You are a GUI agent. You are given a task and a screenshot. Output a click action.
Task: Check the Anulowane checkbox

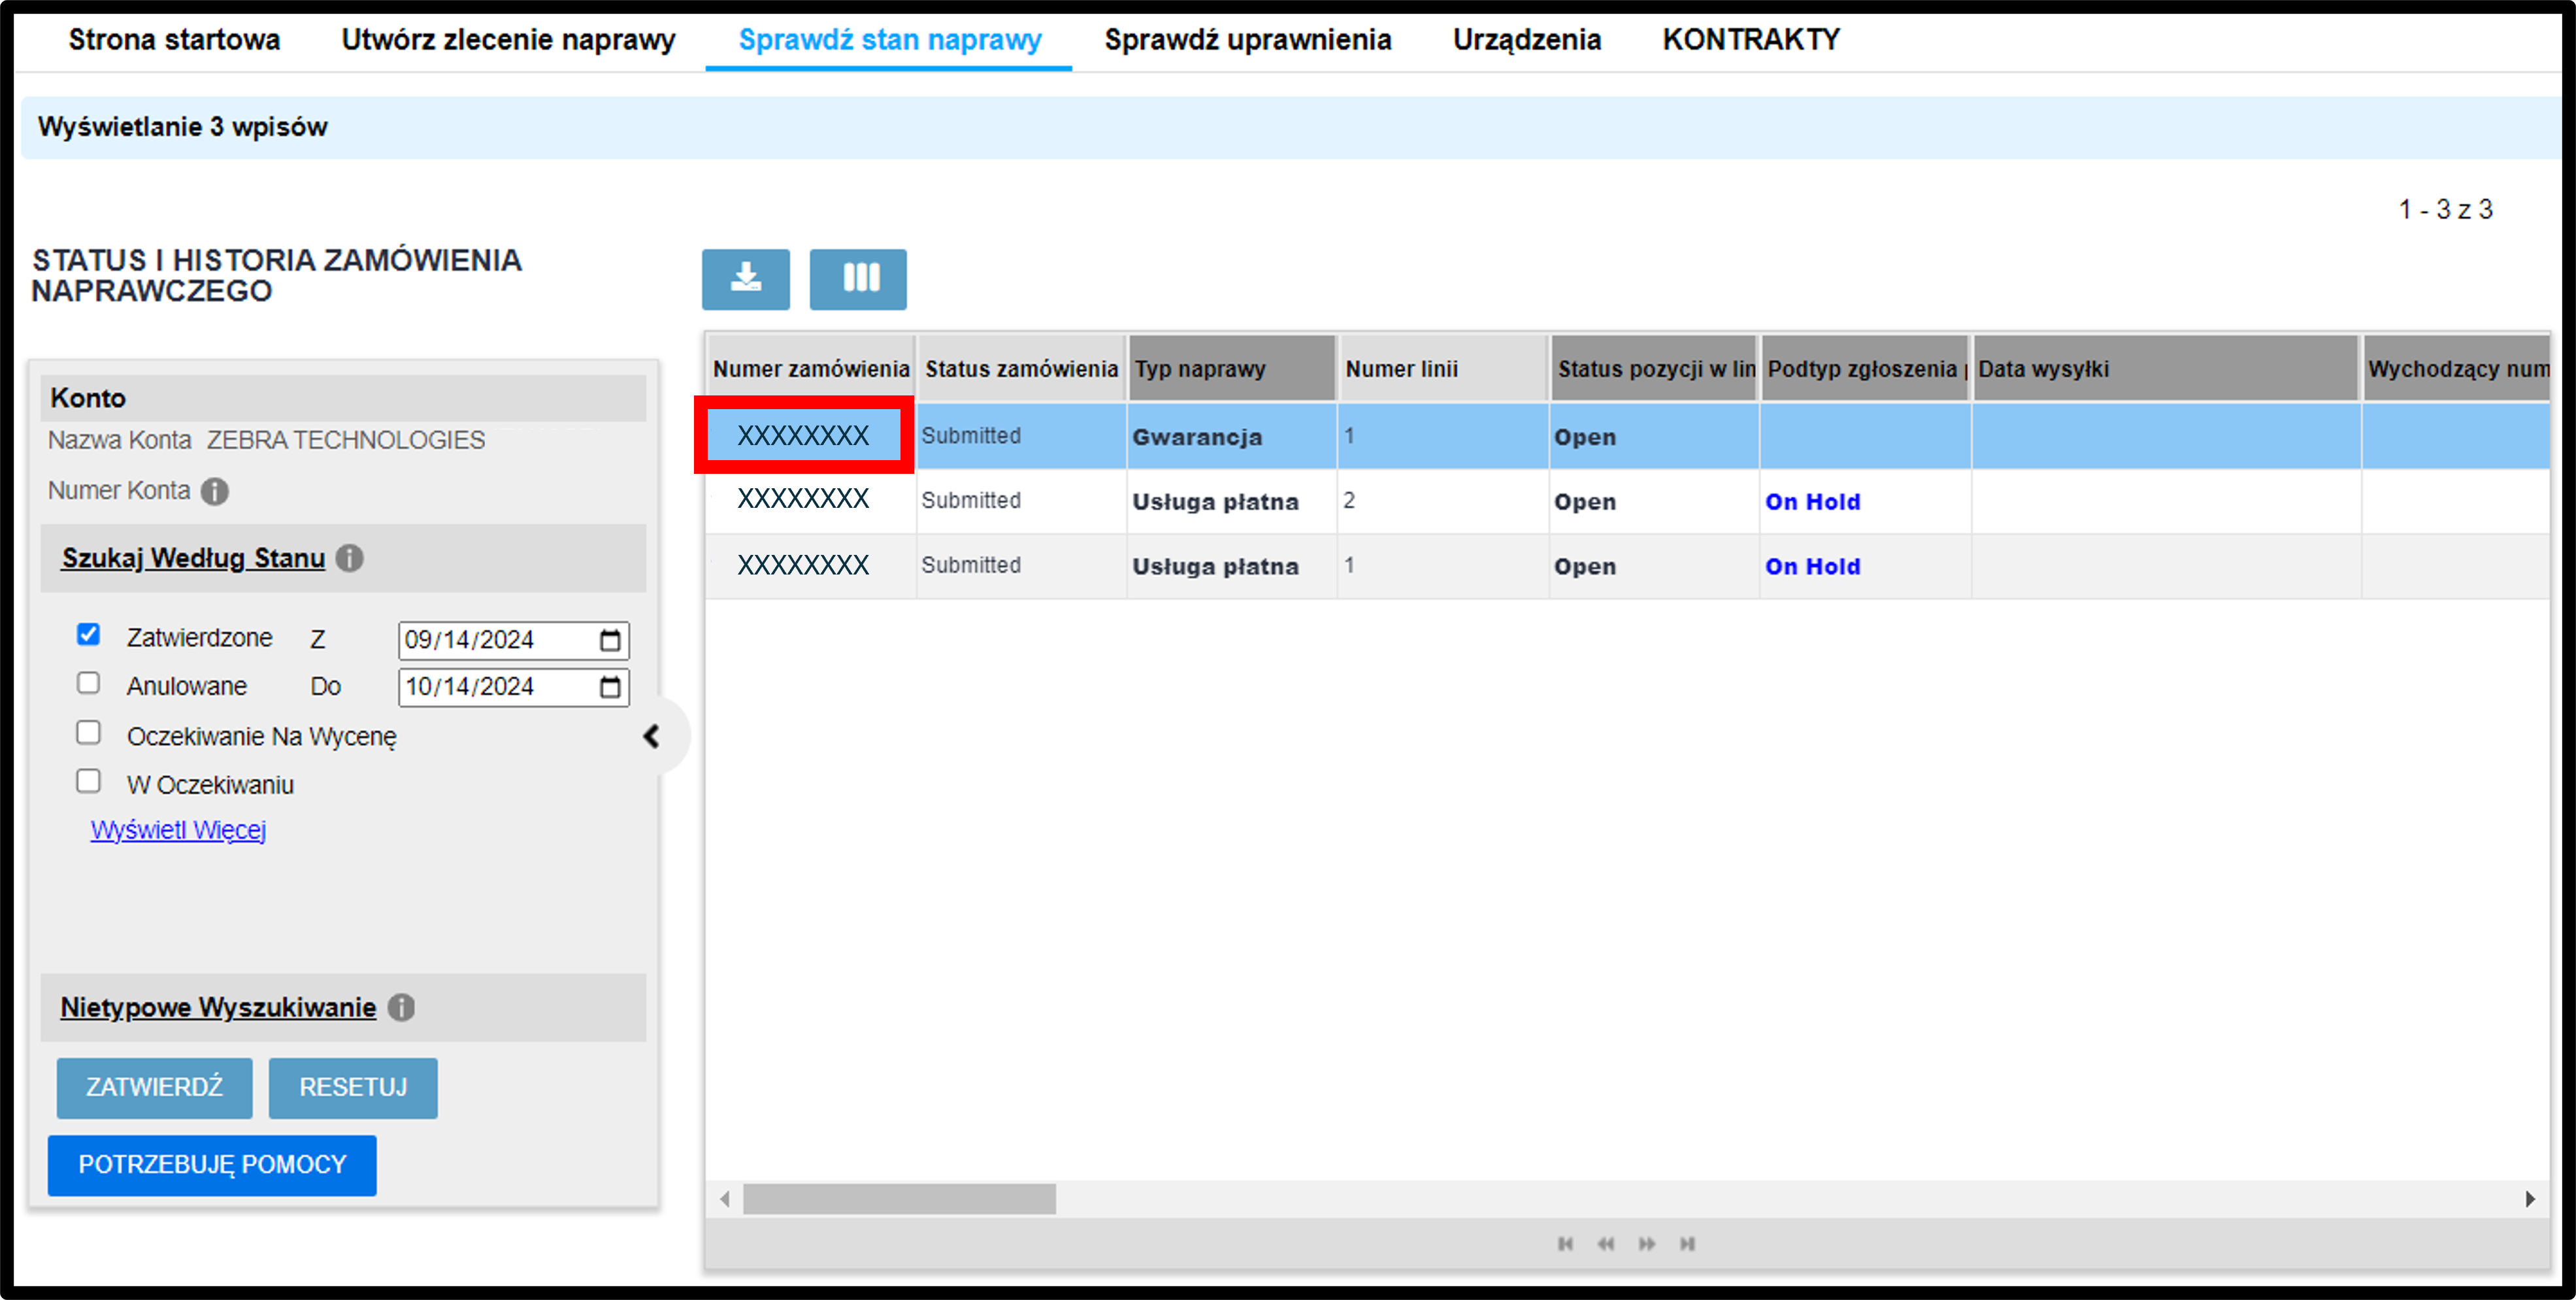tap(88, 682)
